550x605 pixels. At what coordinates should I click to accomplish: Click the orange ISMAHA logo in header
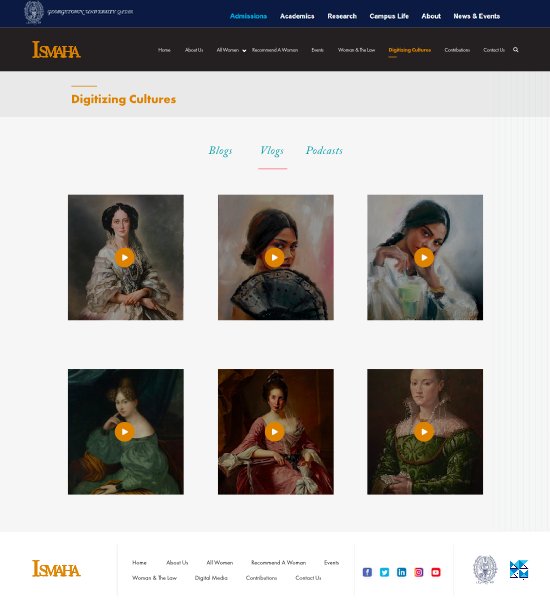click(56, 50)
